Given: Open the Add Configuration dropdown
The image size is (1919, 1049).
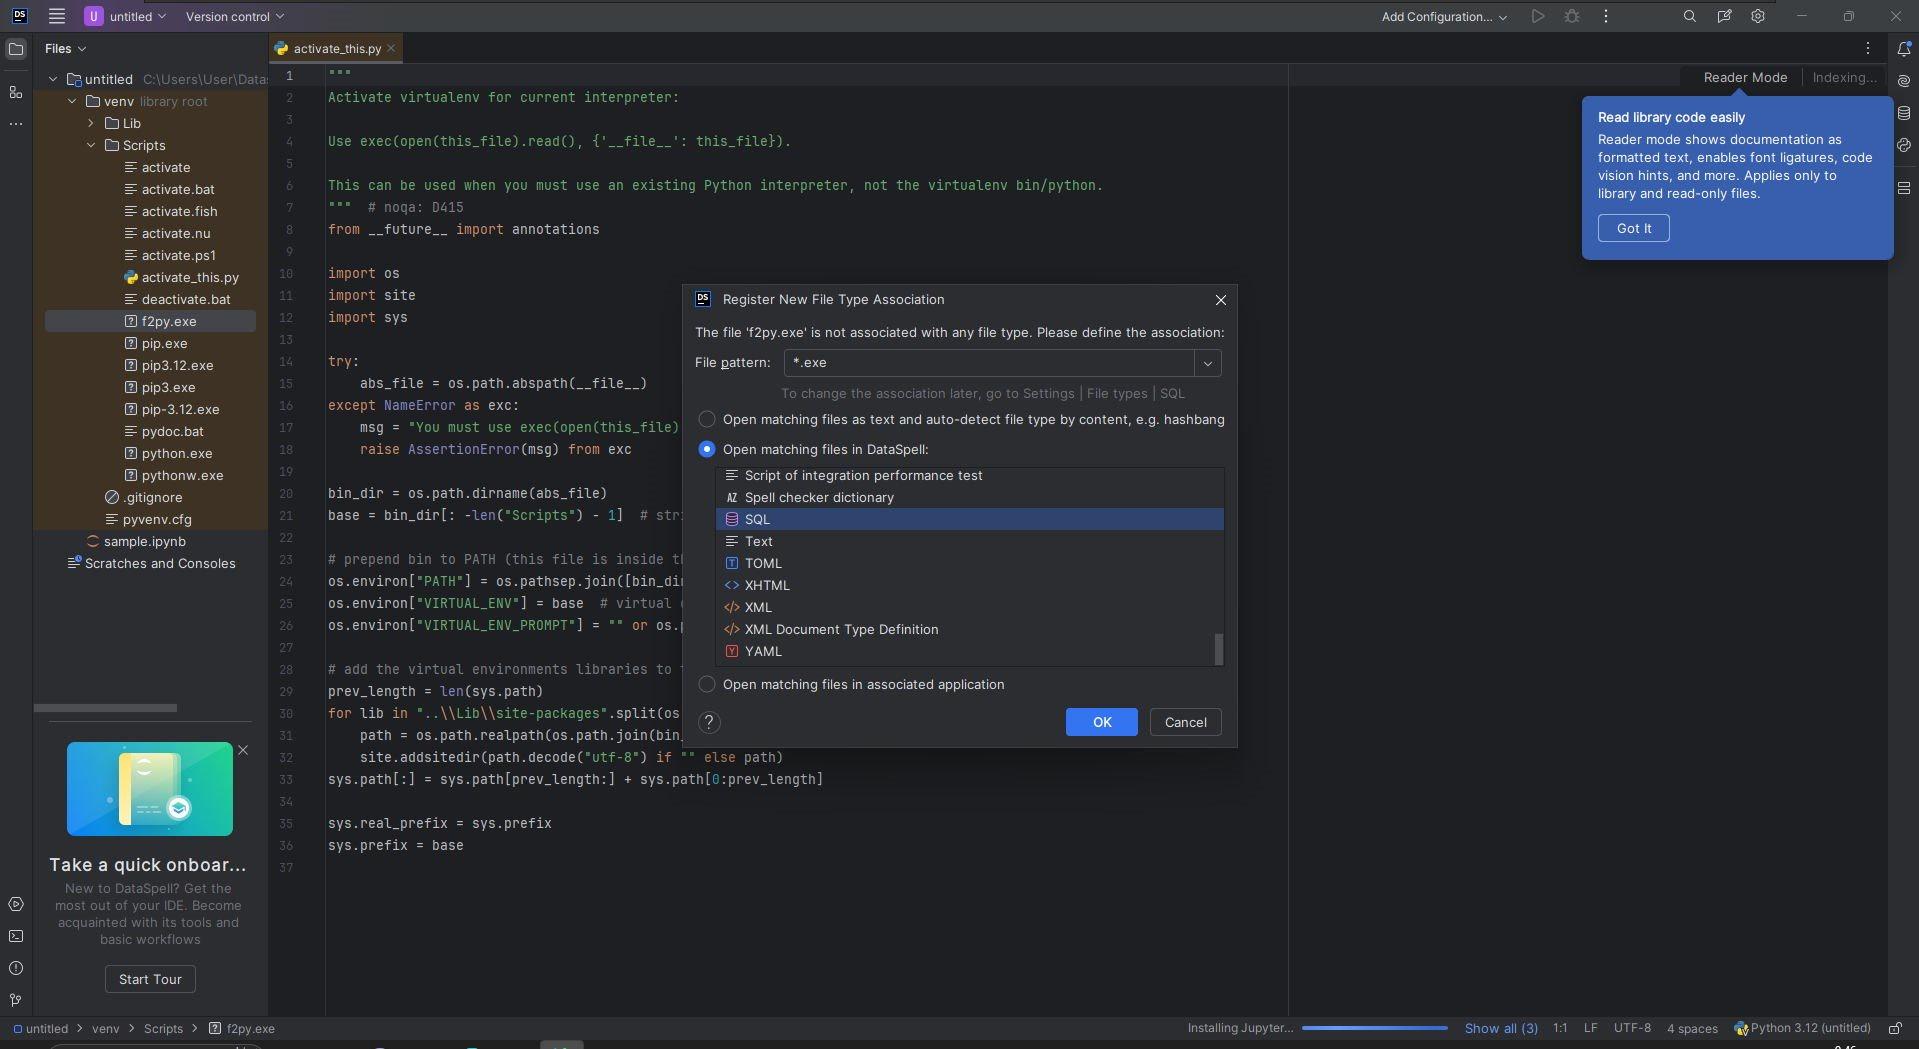Looking at the screenshot, I should (x=1444, y=16).
